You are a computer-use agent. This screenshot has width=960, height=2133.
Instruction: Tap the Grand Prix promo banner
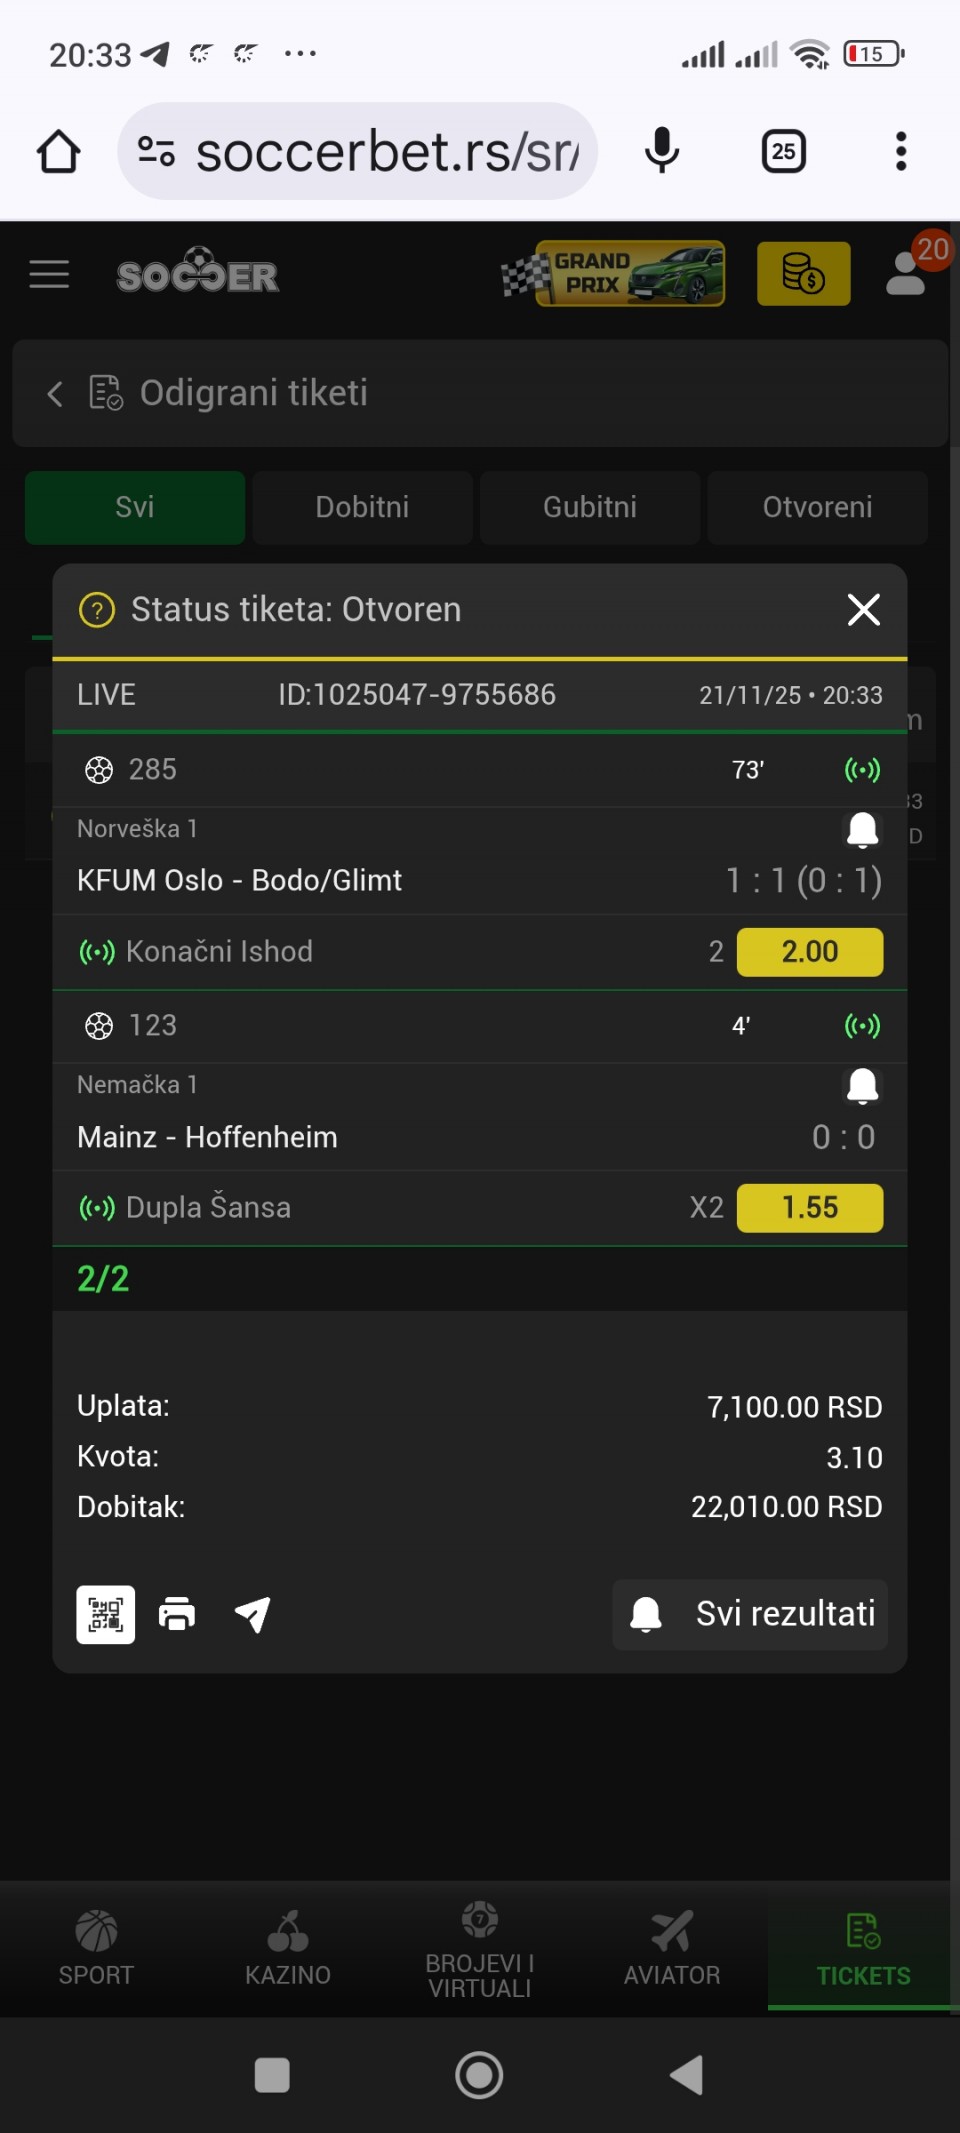[x=613, y=274]
